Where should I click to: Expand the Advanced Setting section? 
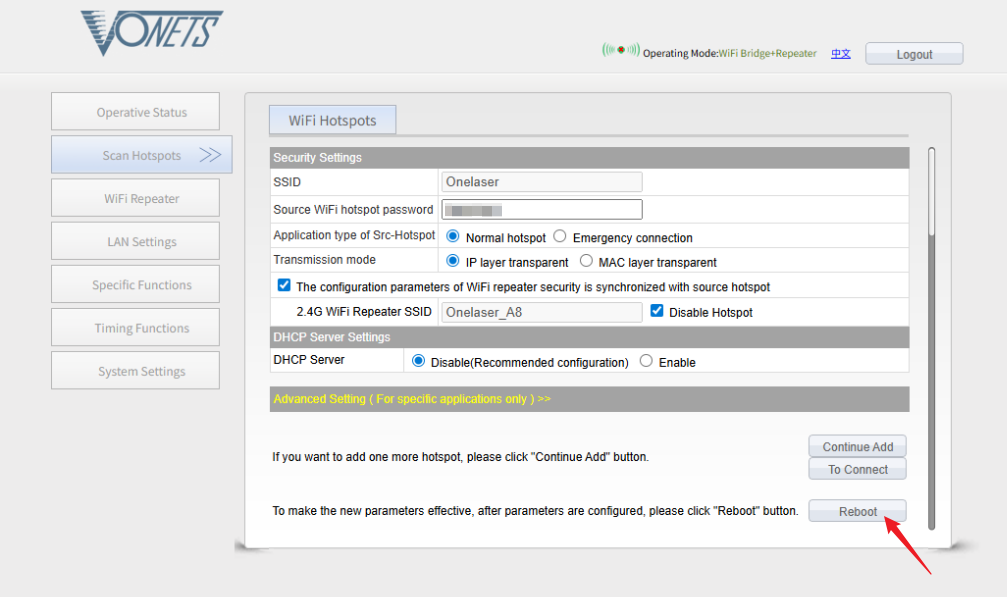[x=412, y=399]
